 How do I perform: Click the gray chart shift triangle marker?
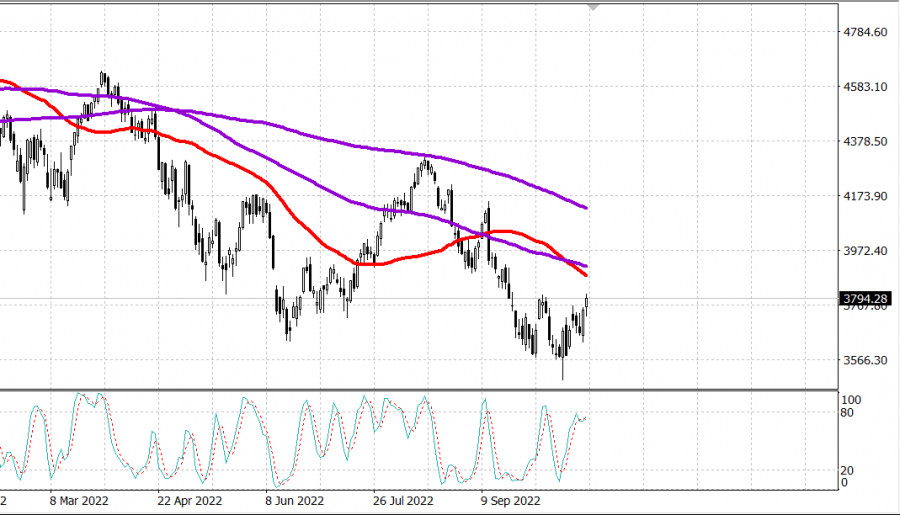click(595, 8)
